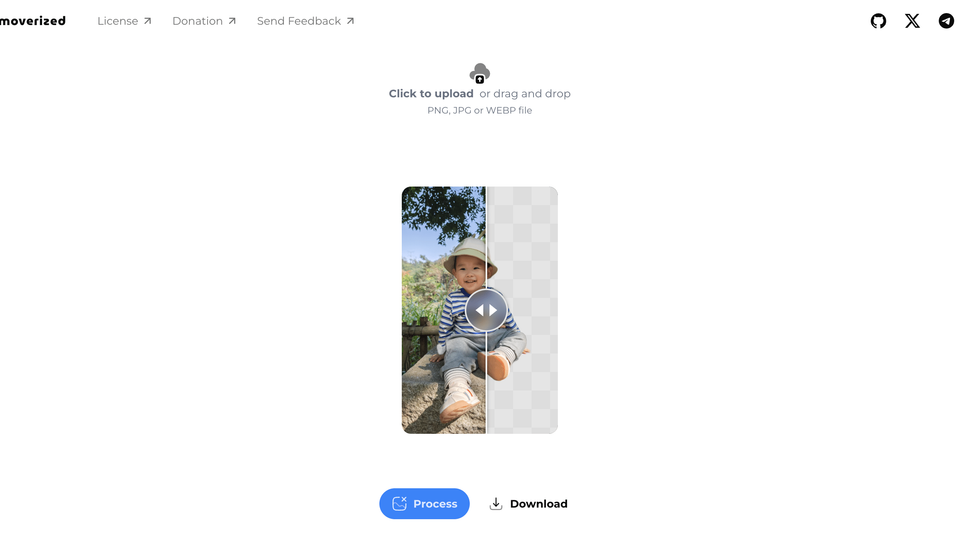The width and height of the screenshot is (960, 540).
Task: Click the cloud upload icon
Action: [479, 73]
